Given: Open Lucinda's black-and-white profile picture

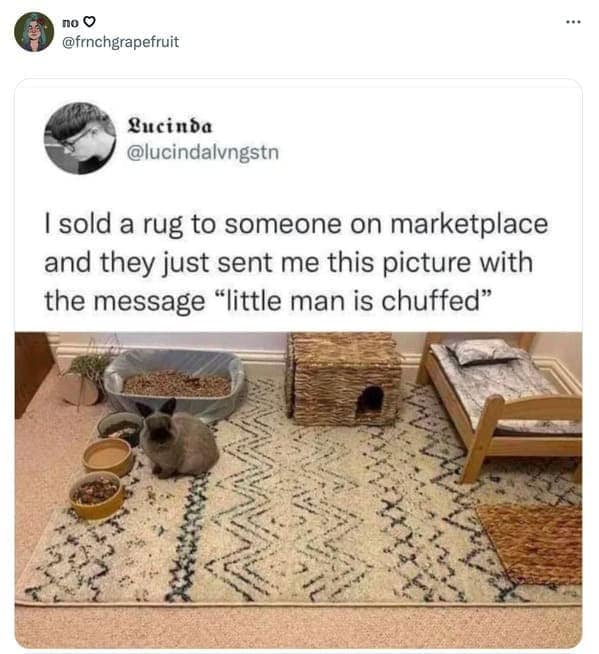Looking at the screenshot, I should coord(80,138).
